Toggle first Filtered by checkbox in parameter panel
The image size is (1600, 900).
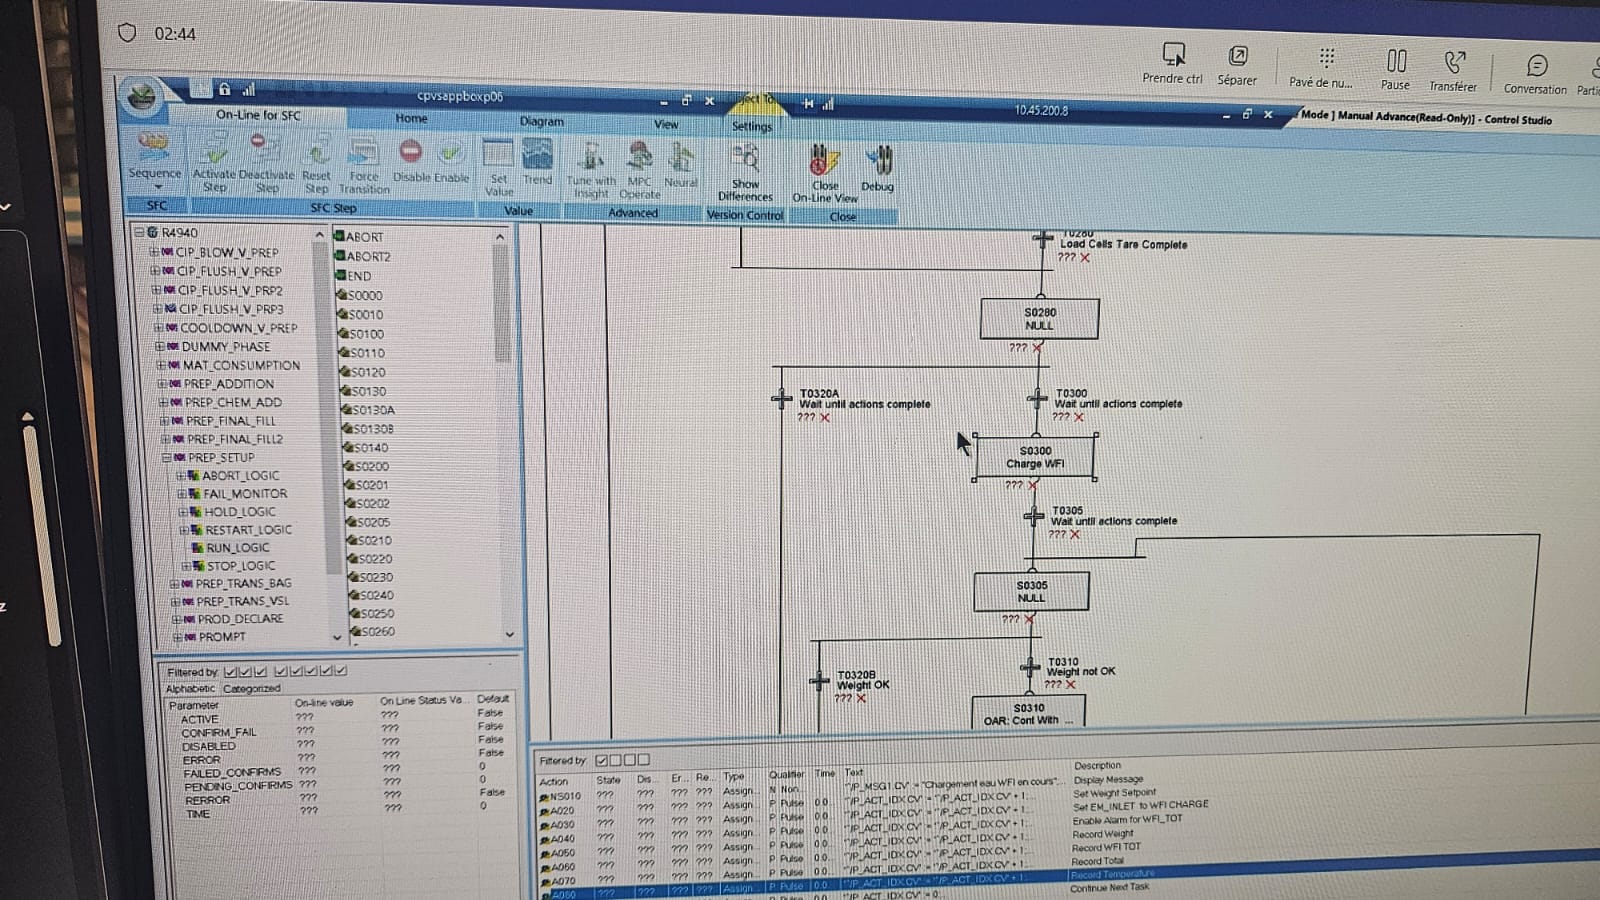tap(231, 672)
